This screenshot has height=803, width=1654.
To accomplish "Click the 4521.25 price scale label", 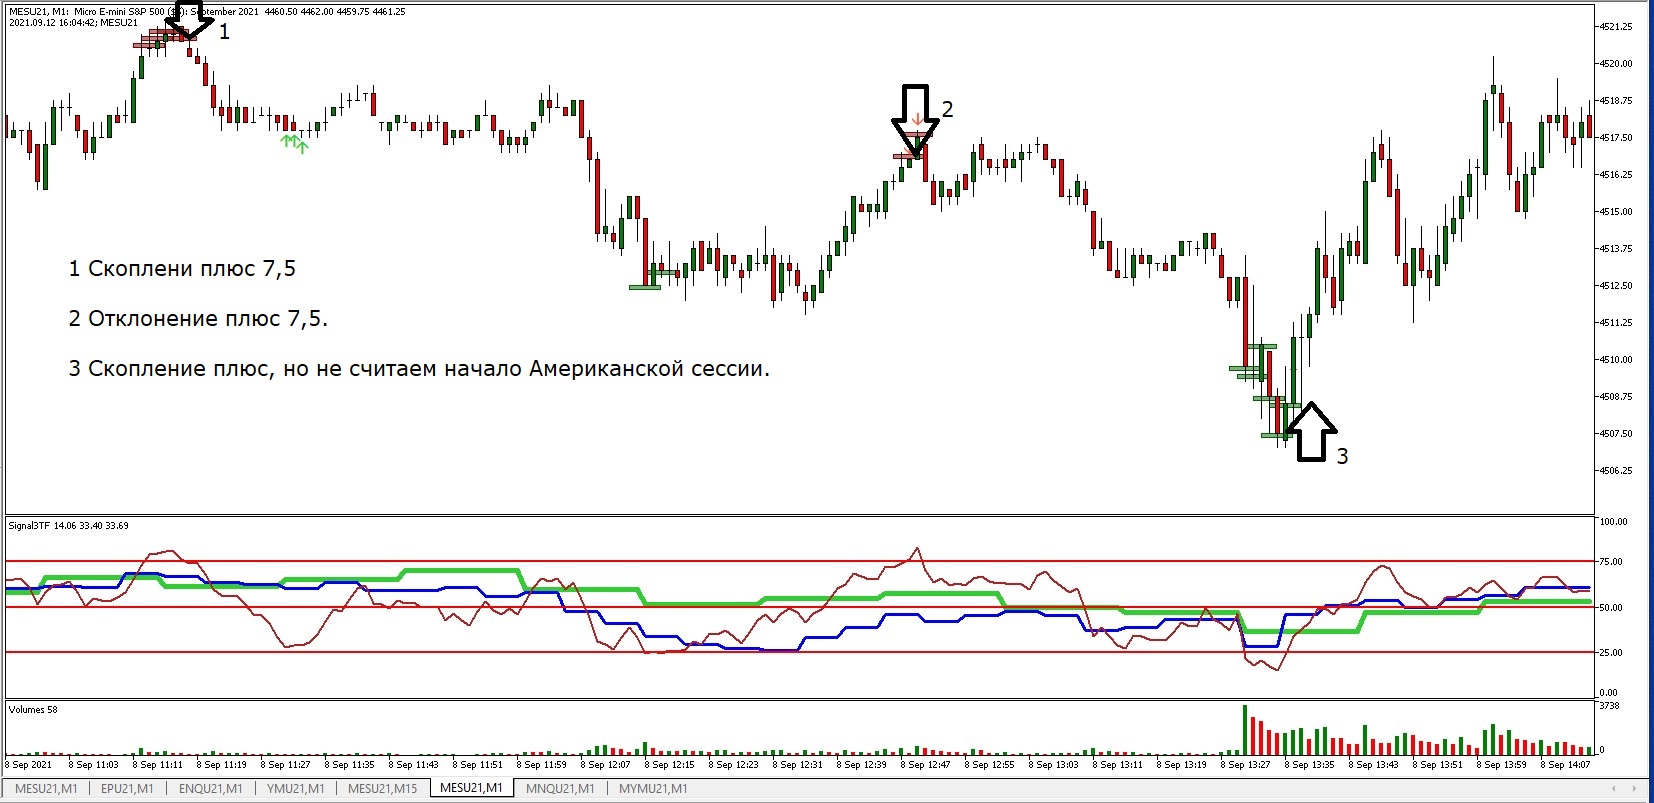I will click(x=1616, y=27).
